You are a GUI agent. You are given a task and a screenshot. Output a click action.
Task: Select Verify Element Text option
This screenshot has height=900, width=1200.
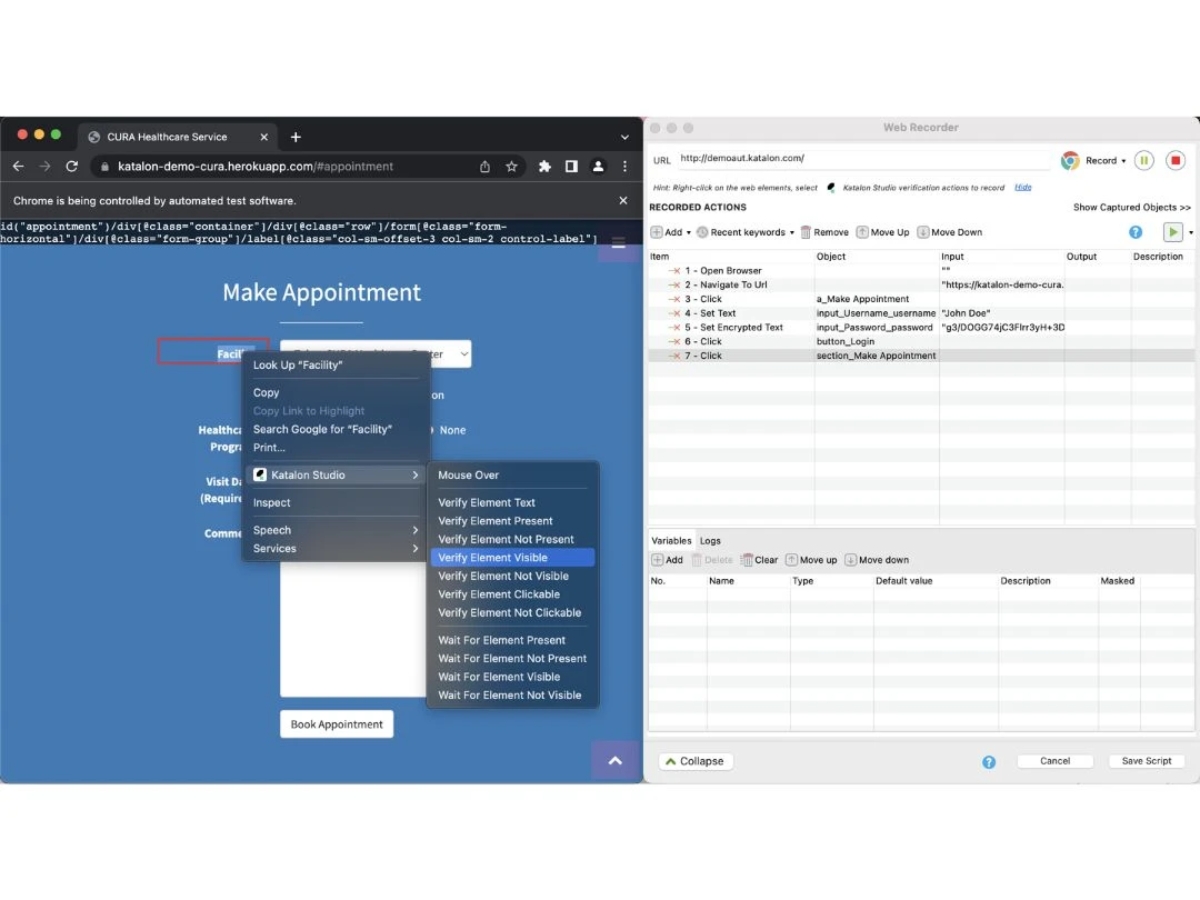pyautogui.click(x=513, y=503)
